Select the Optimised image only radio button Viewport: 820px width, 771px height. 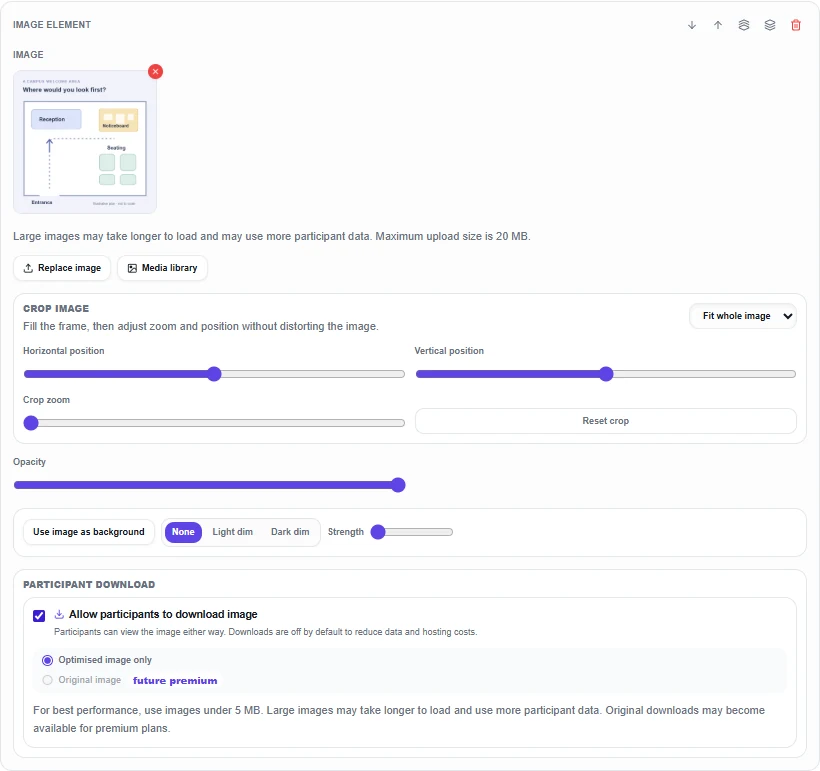[x=48, y=660]
